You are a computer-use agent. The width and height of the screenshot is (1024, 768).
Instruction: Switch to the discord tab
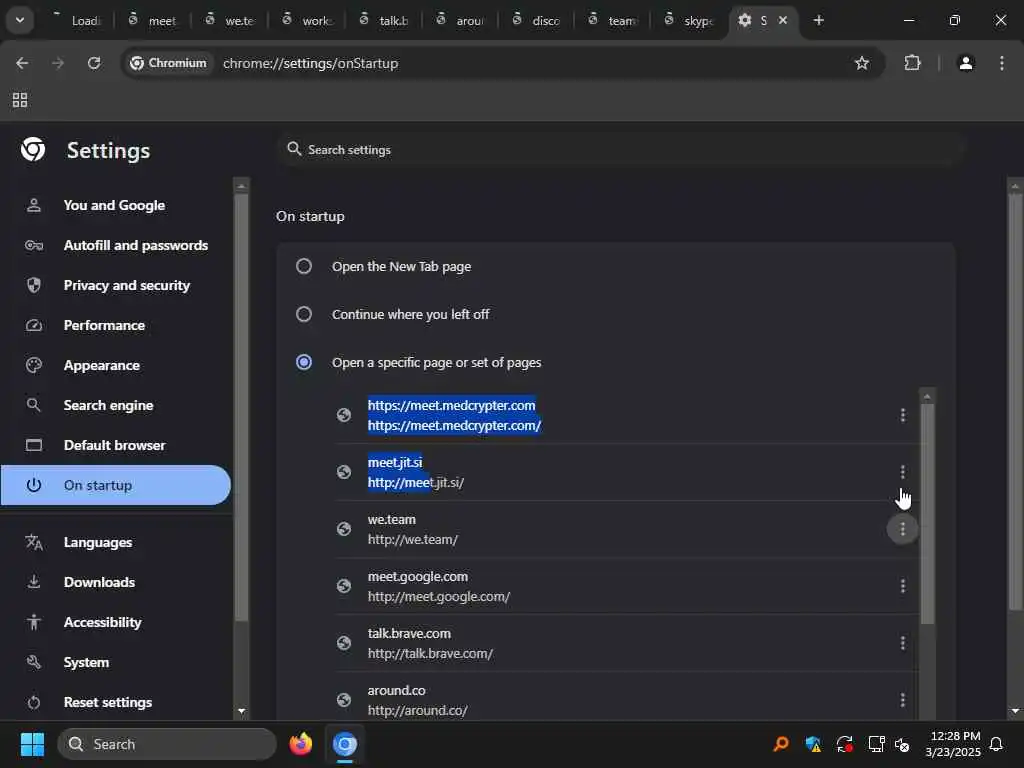tap(538, 20)
